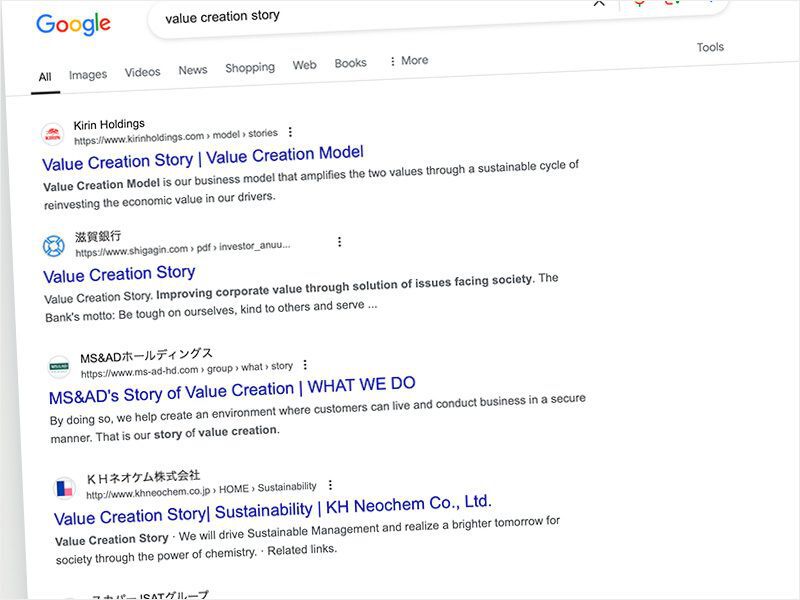Screen dimensions: 800x600
Task: Open the Shiga Bank 'Value Creation Story' result
Action: [119, 274]
